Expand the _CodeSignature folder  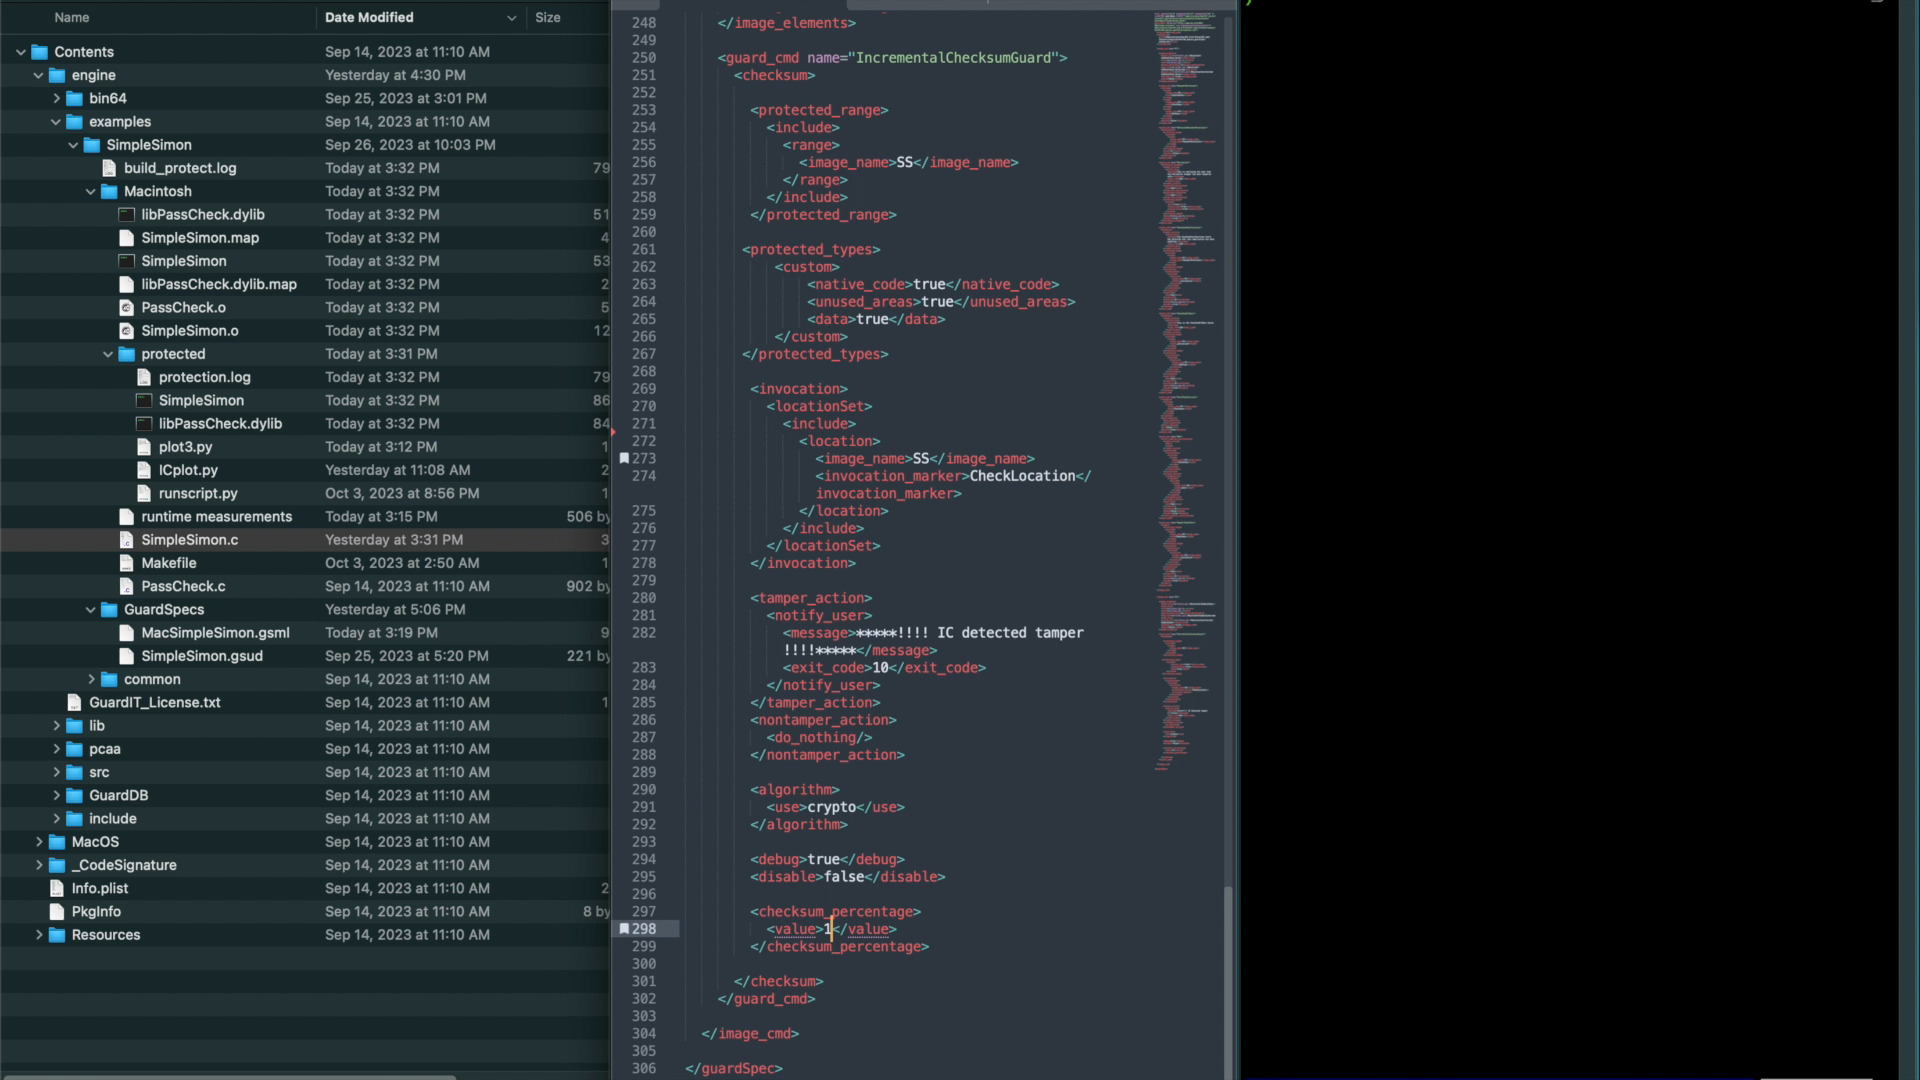(x=39, y=865)
